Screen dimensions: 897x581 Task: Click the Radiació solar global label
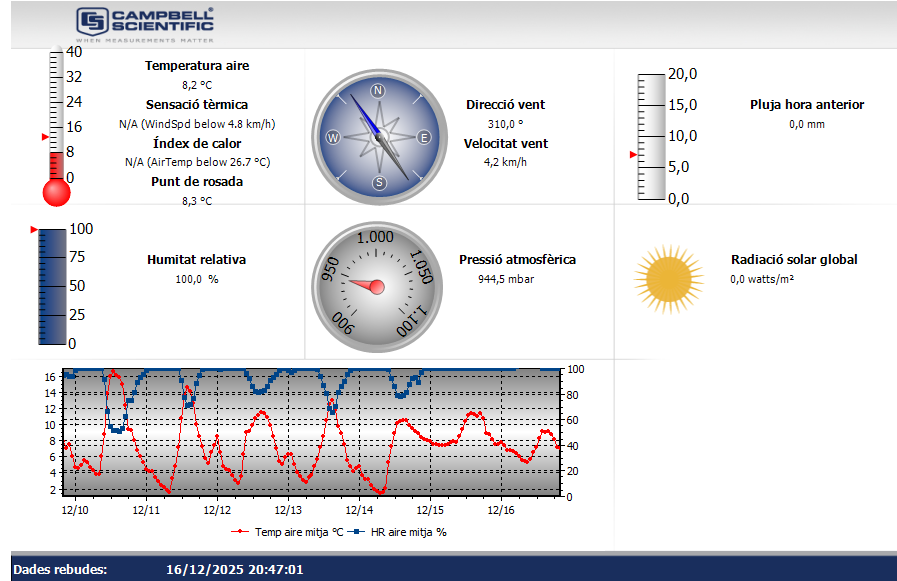tap(793, 260)
